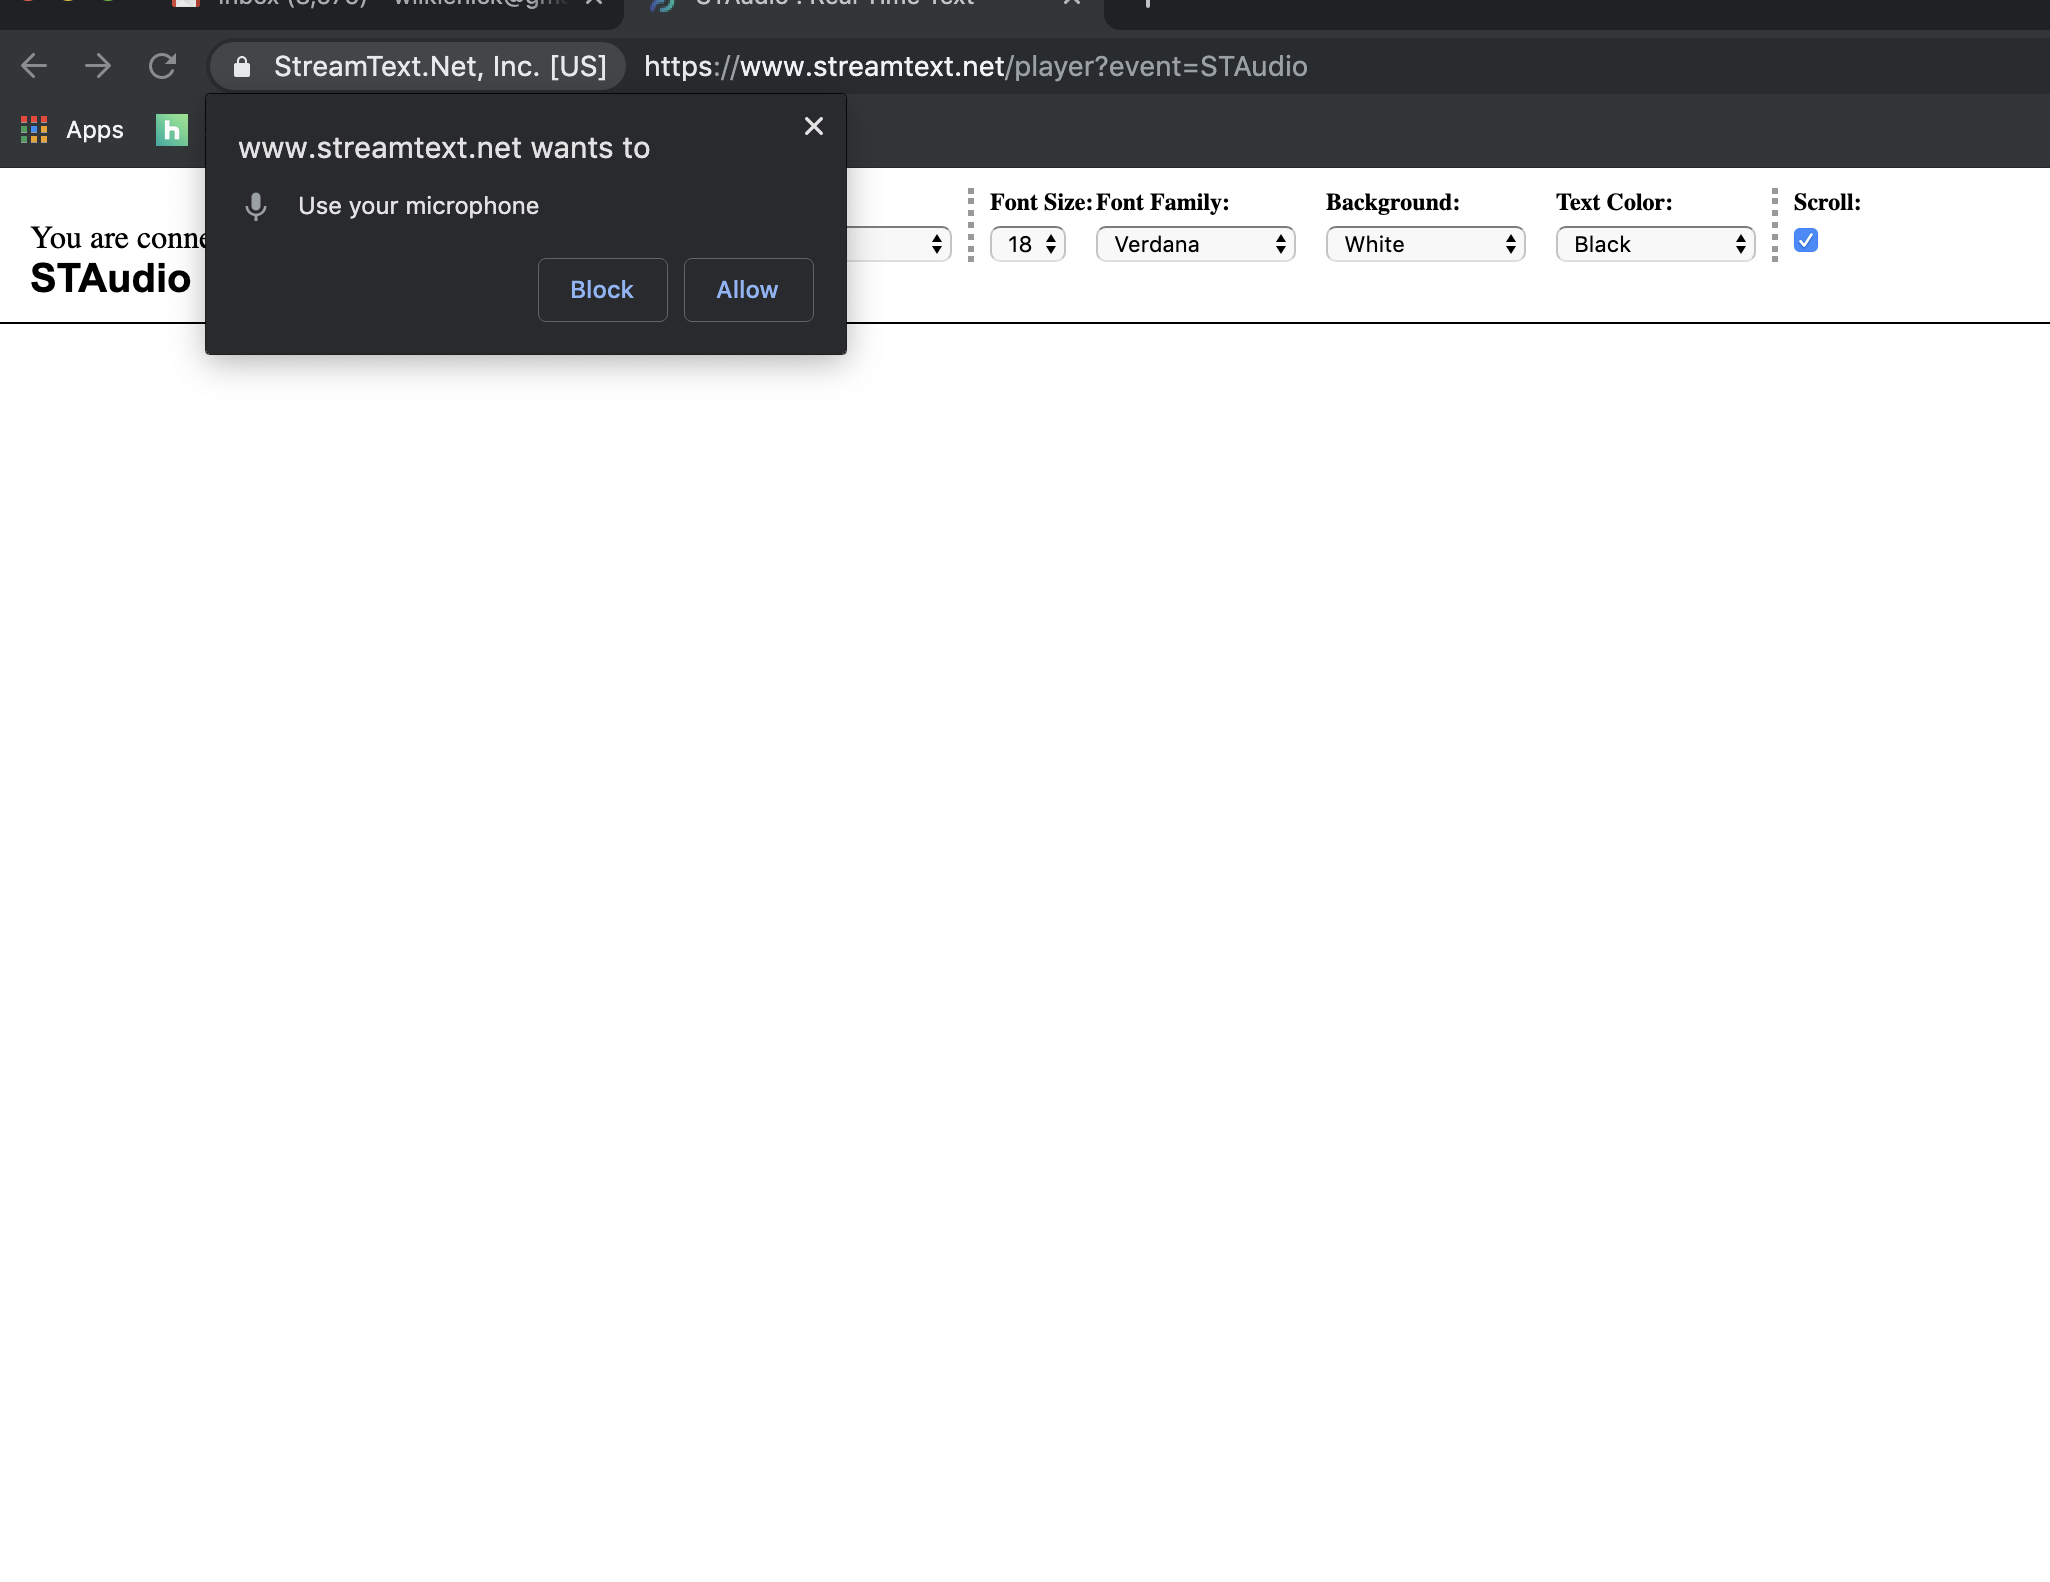Open the Font Family dropdown showing Verdana
The image size is (2050, 1582).
(x=1195, y=244)
